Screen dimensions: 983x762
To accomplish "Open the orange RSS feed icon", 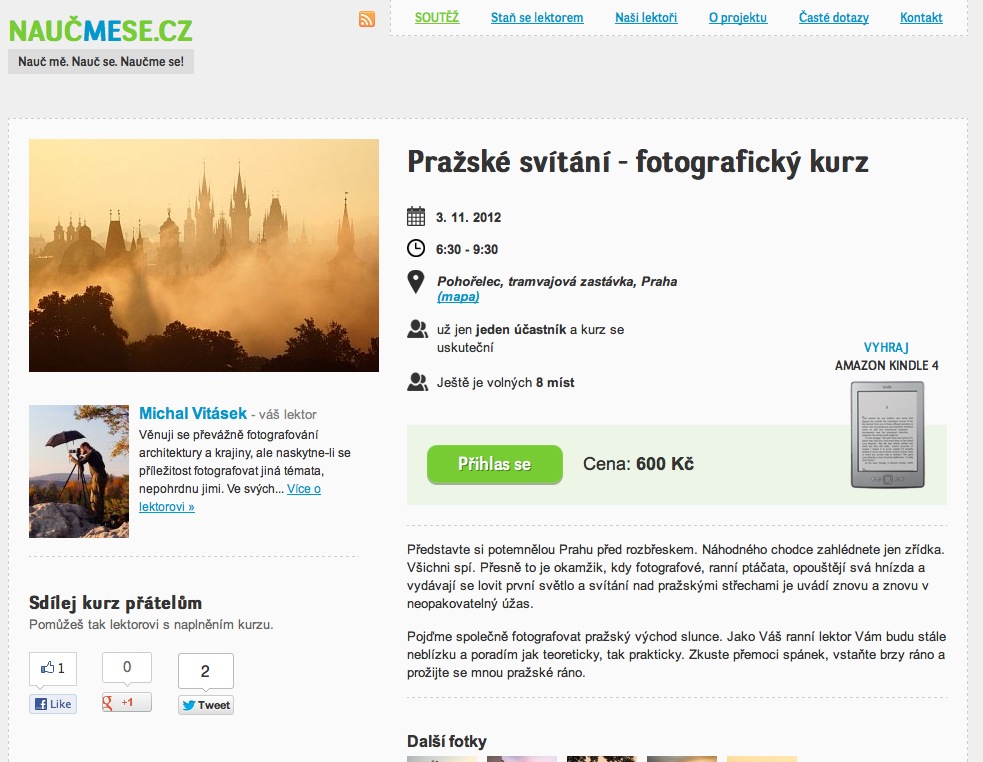I will point(367,19).
